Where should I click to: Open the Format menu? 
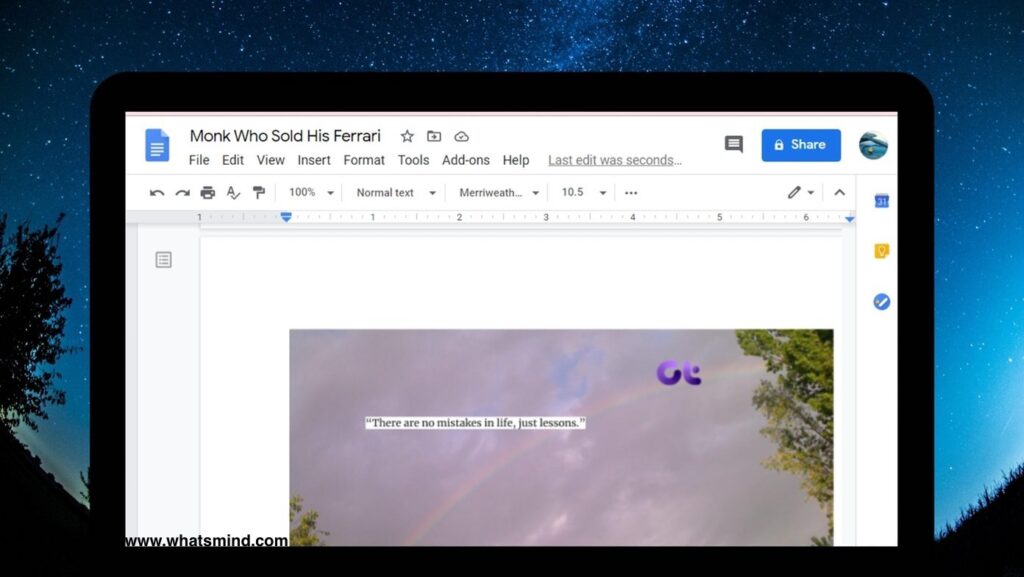pos(364,161)
